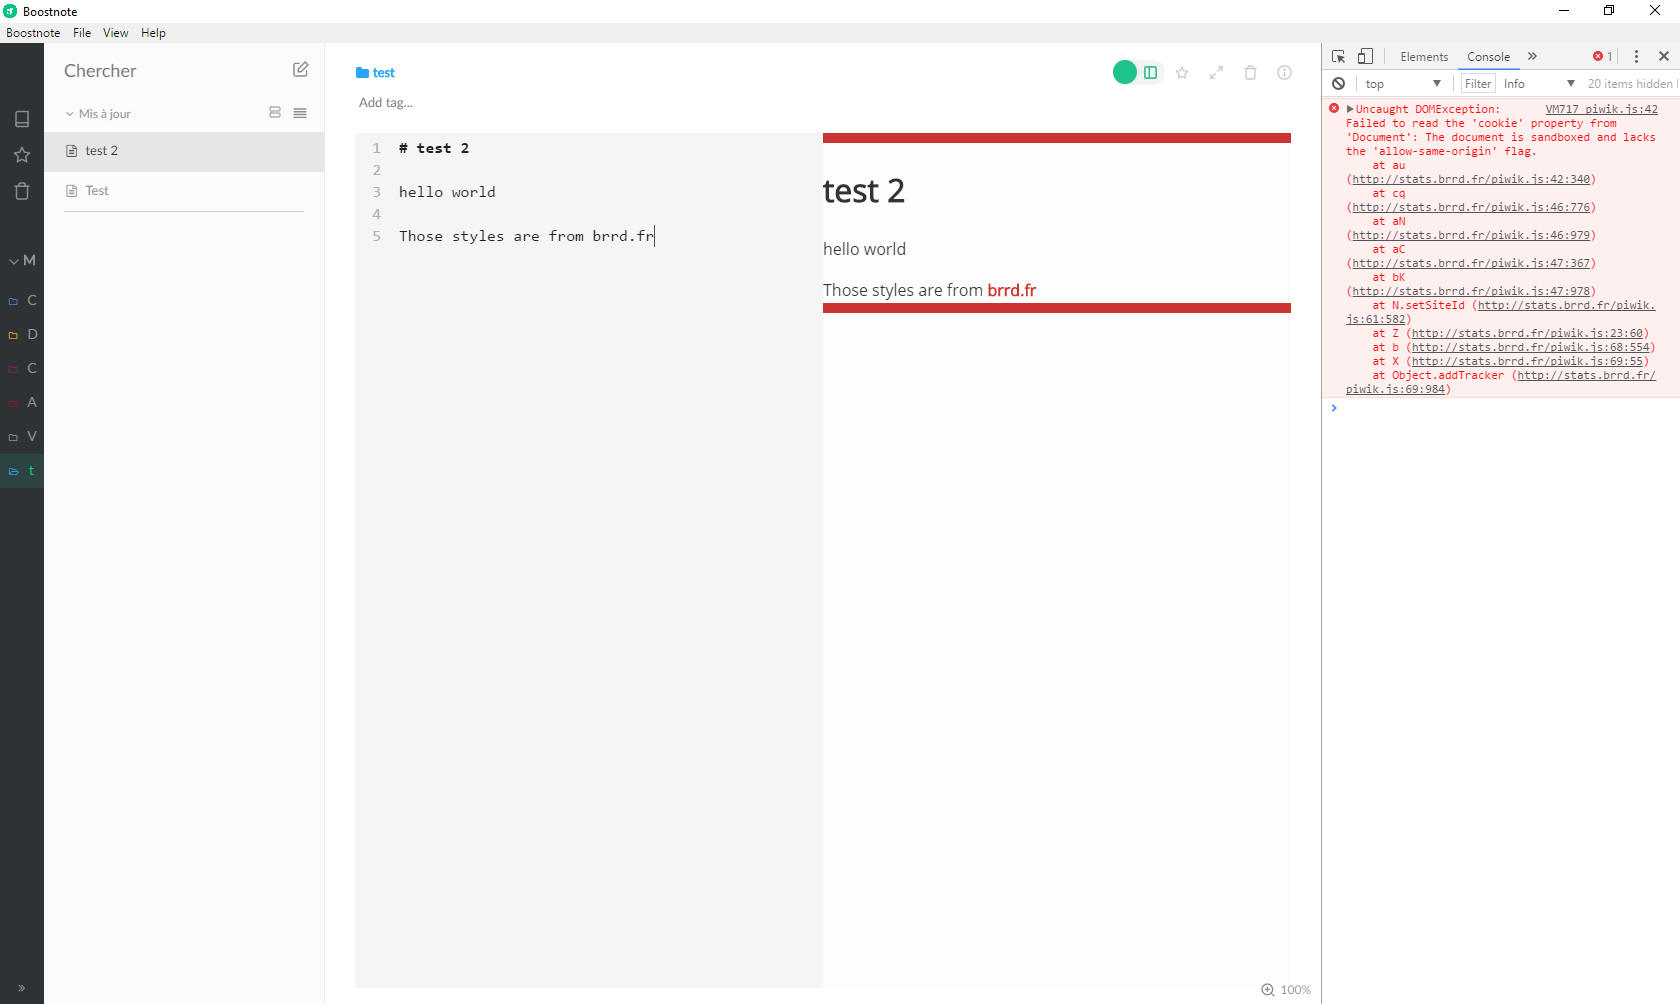
Task: Select the active t folder in sidebar
Action: click(x=22, y=470)
